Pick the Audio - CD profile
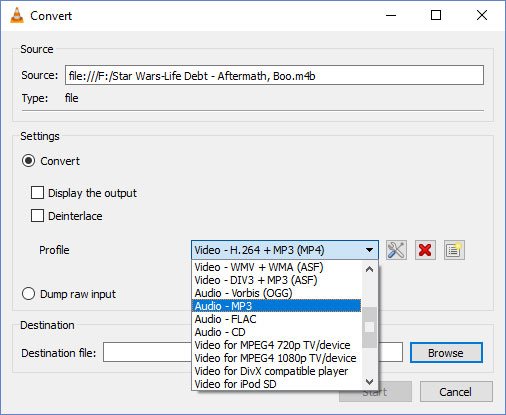The image size is (506, 415). pyautogui.click(x=276, y=332)
